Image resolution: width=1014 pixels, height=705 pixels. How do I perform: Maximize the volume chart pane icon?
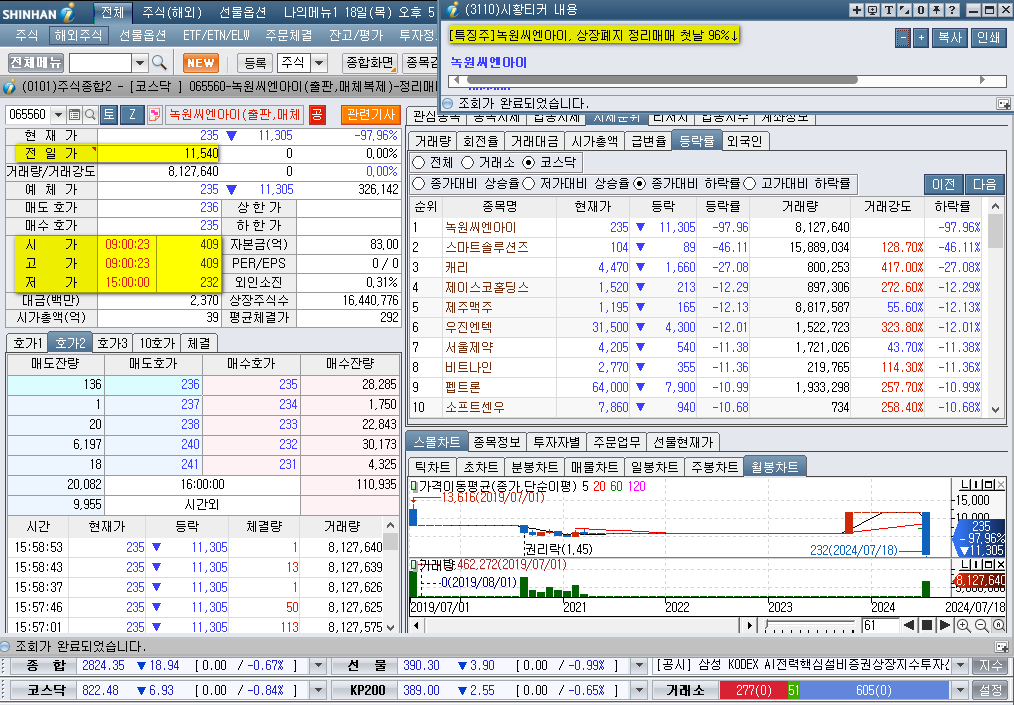(x=989, y=565)
